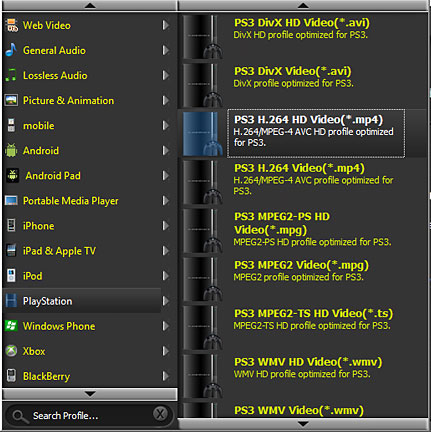
Task: Click profile list scroll-down arrow bar
Action: (x=303, y=424)
